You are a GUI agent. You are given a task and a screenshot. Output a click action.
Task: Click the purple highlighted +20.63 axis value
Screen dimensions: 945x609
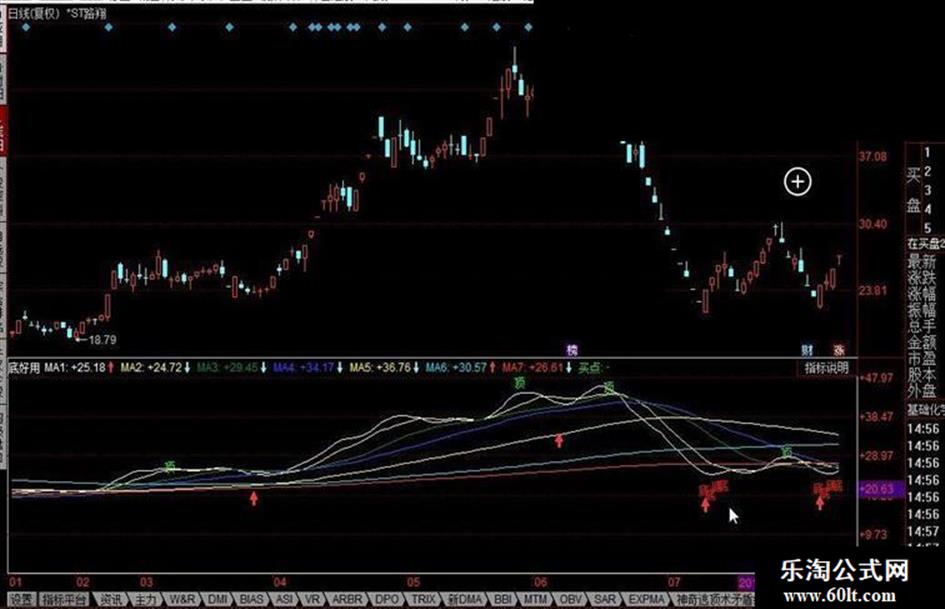(881, 489)
